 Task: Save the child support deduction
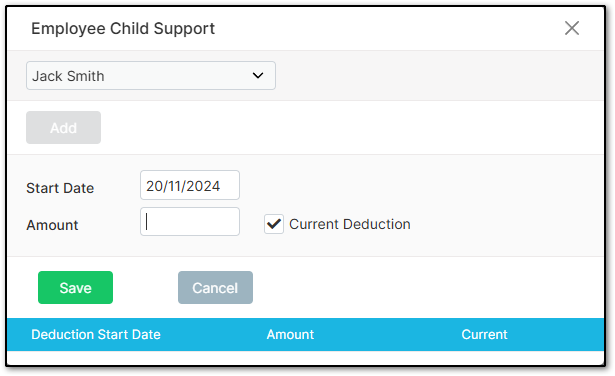click(75, 287)
